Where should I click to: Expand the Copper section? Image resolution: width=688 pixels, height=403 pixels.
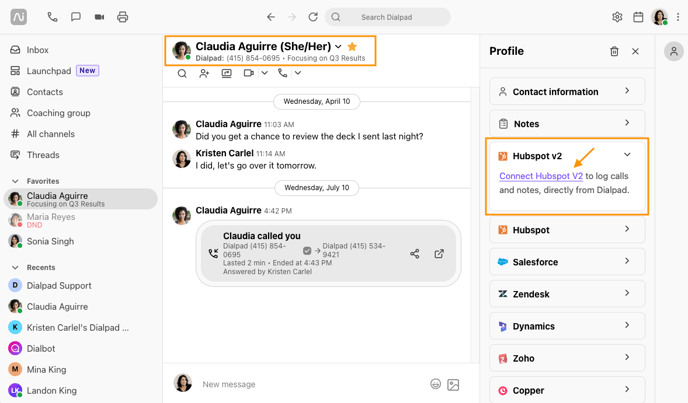(567, 390)
